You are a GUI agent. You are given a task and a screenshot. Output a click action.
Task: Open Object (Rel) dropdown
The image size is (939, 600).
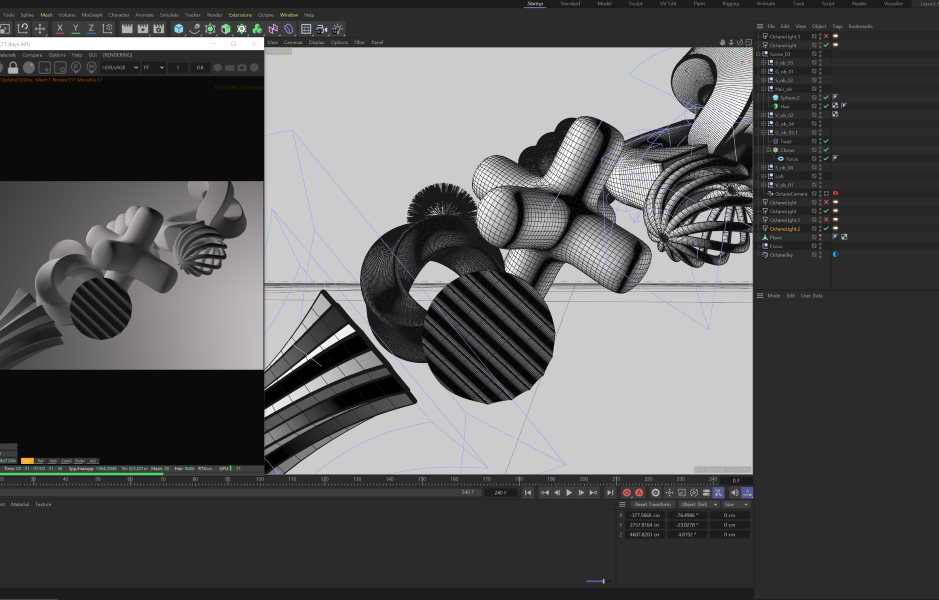pyautogui.click(x=698, y=505)
